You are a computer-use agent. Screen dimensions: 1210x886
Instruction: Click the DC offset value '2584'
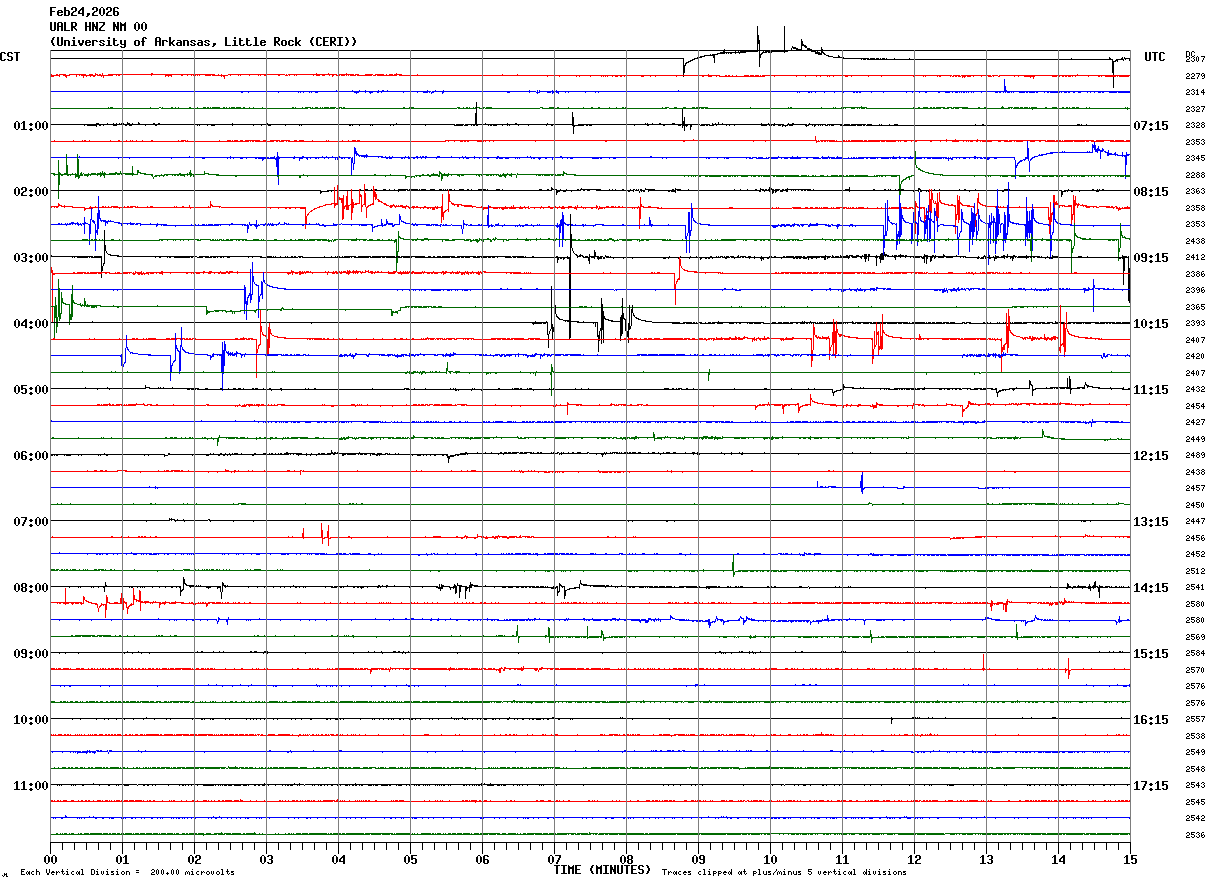pyautogui.click(x=1195, y=653)
